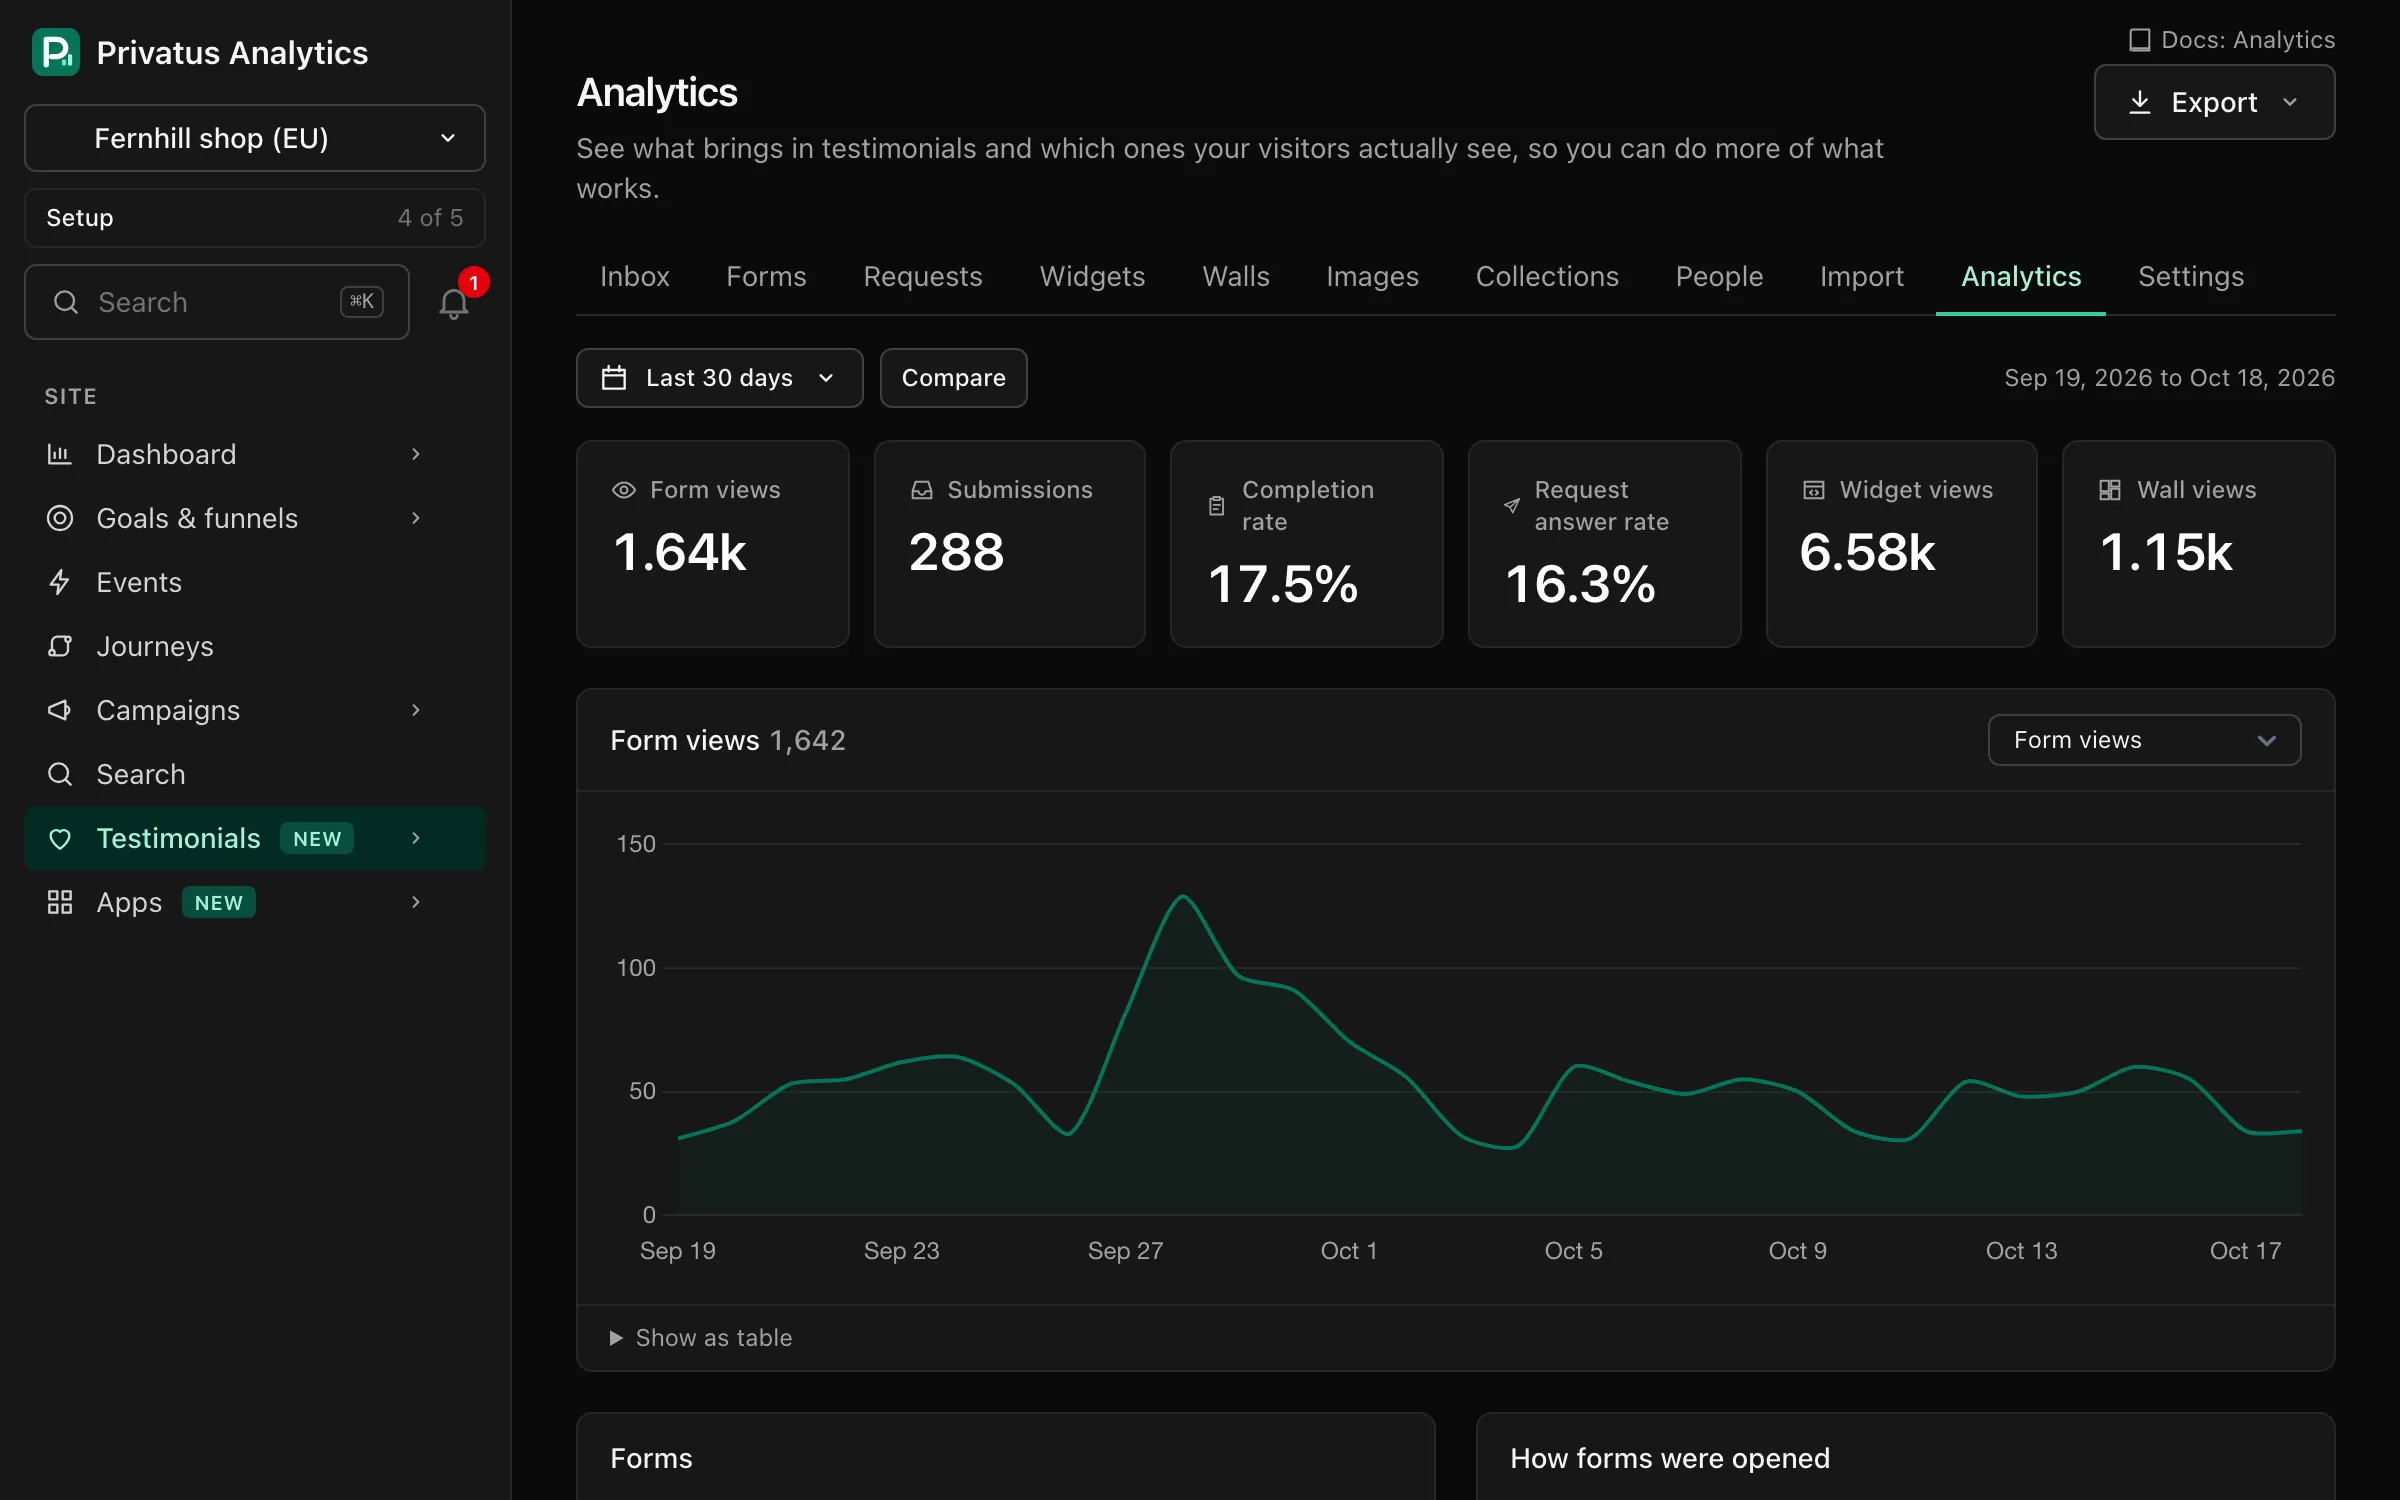The image size is (2400, 1500).
Task: Click the Privatus Analytics logo icon
Action: point(56,52)
